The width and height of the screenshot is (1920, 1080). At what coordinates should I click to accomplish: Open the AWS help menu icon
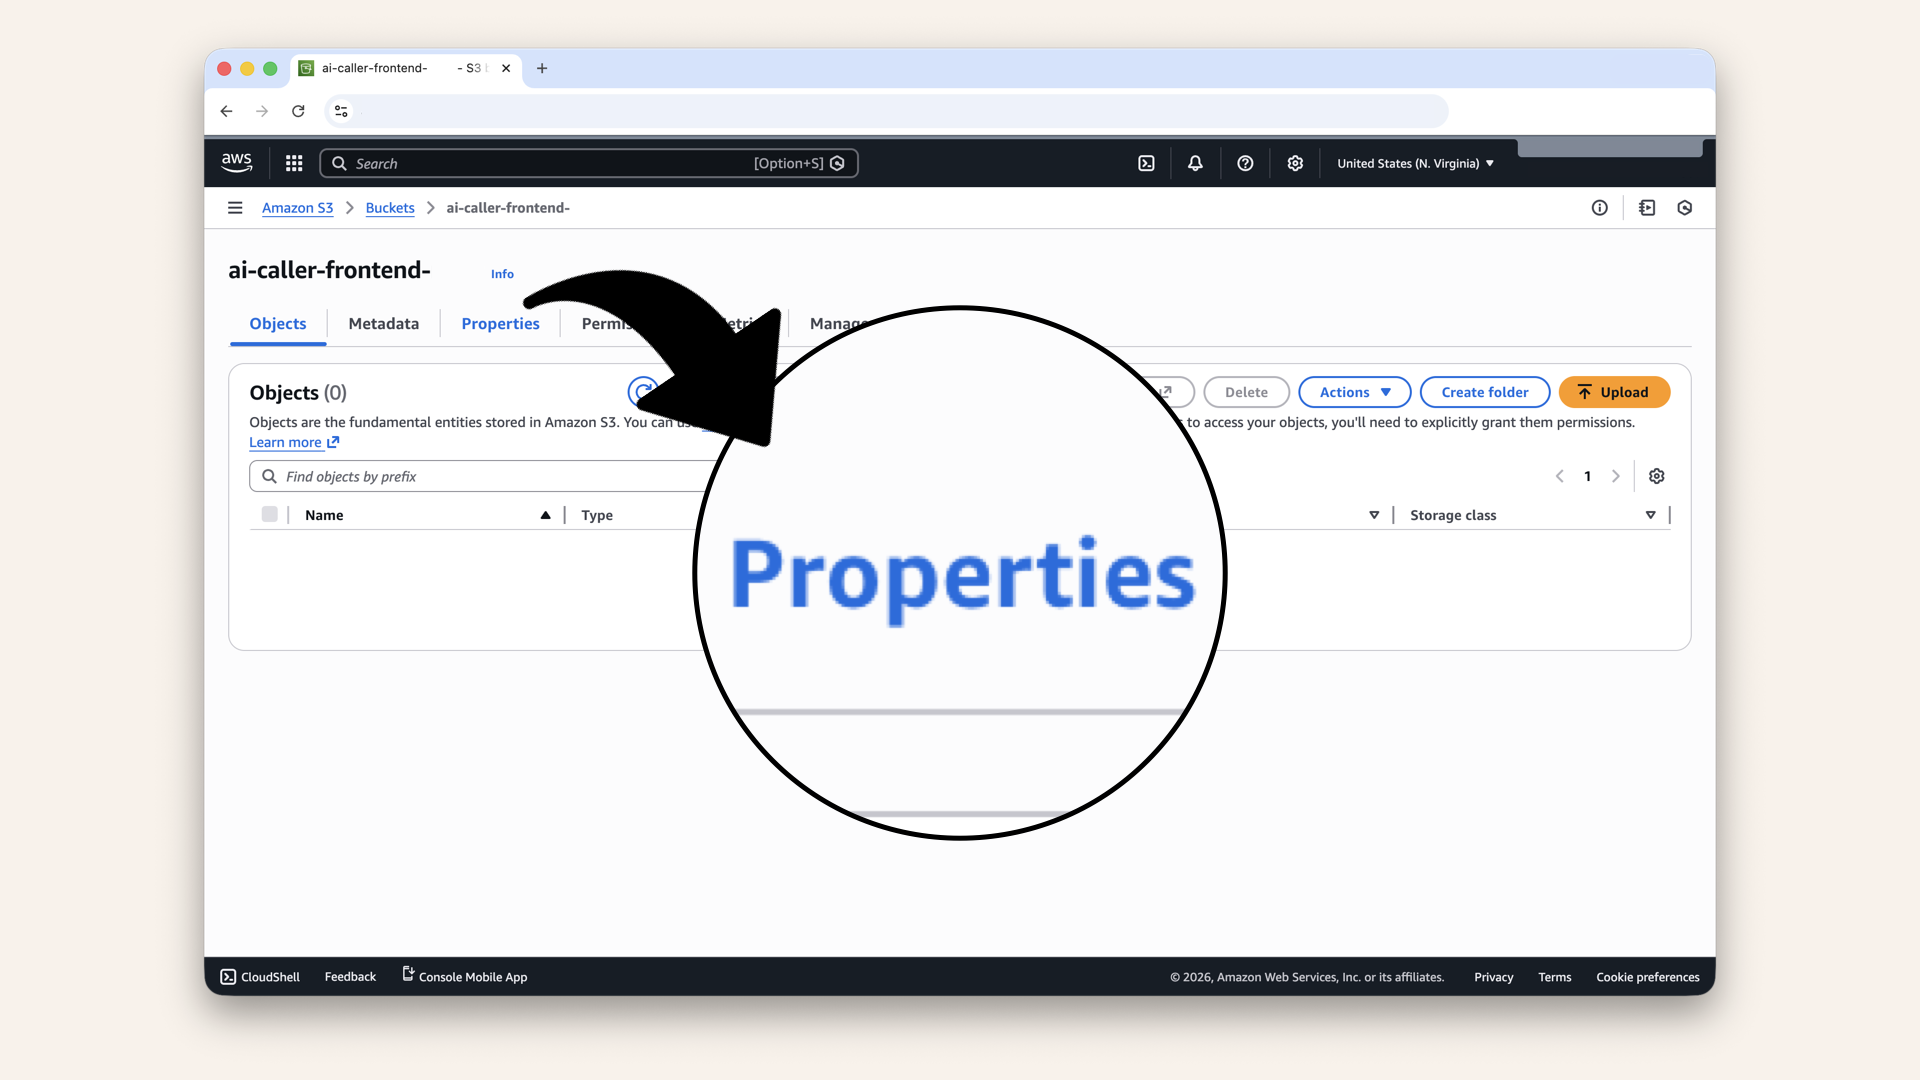[x=1245, y=162]
